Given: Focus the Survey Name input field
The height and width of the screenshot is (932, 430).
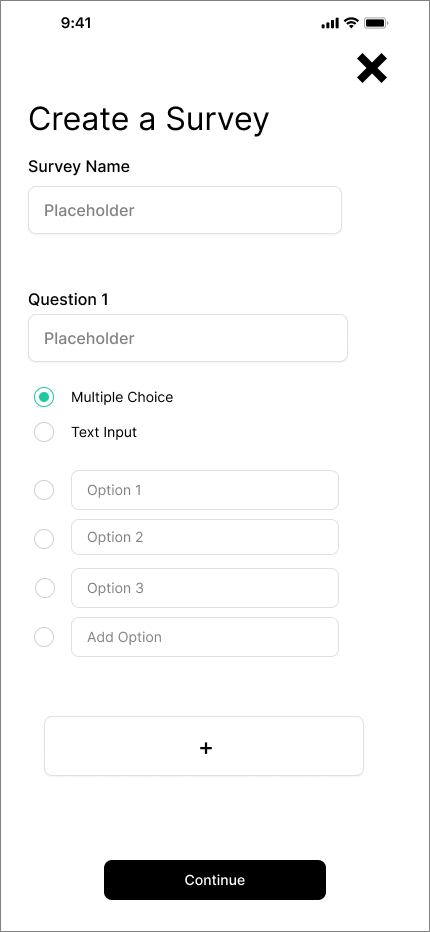Looking at the screenshot, I should click(185, 210).
